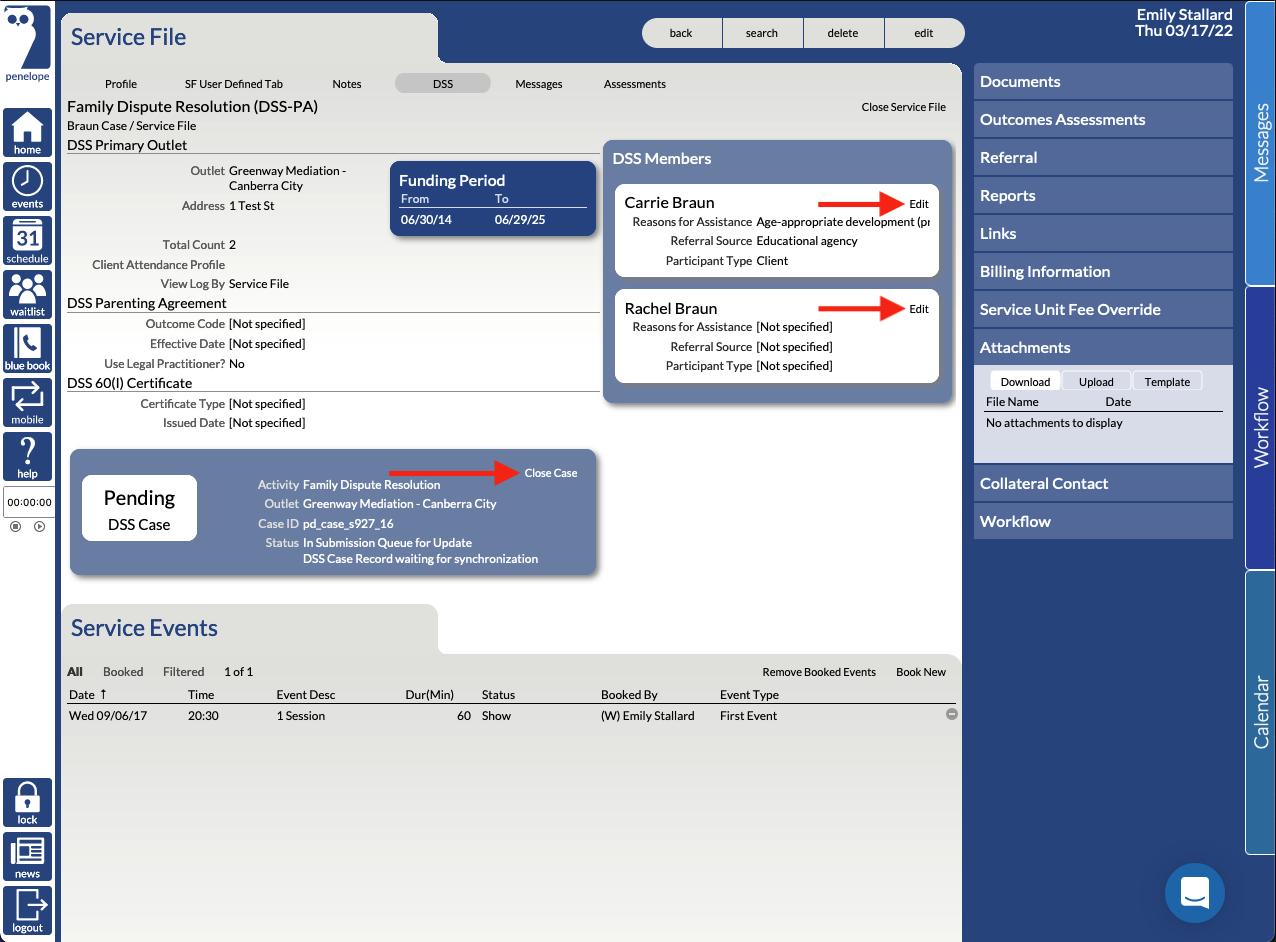Expand the Workflow section in right panel
Viewport: 1276px width, 942px height.
pos(1103,522)
